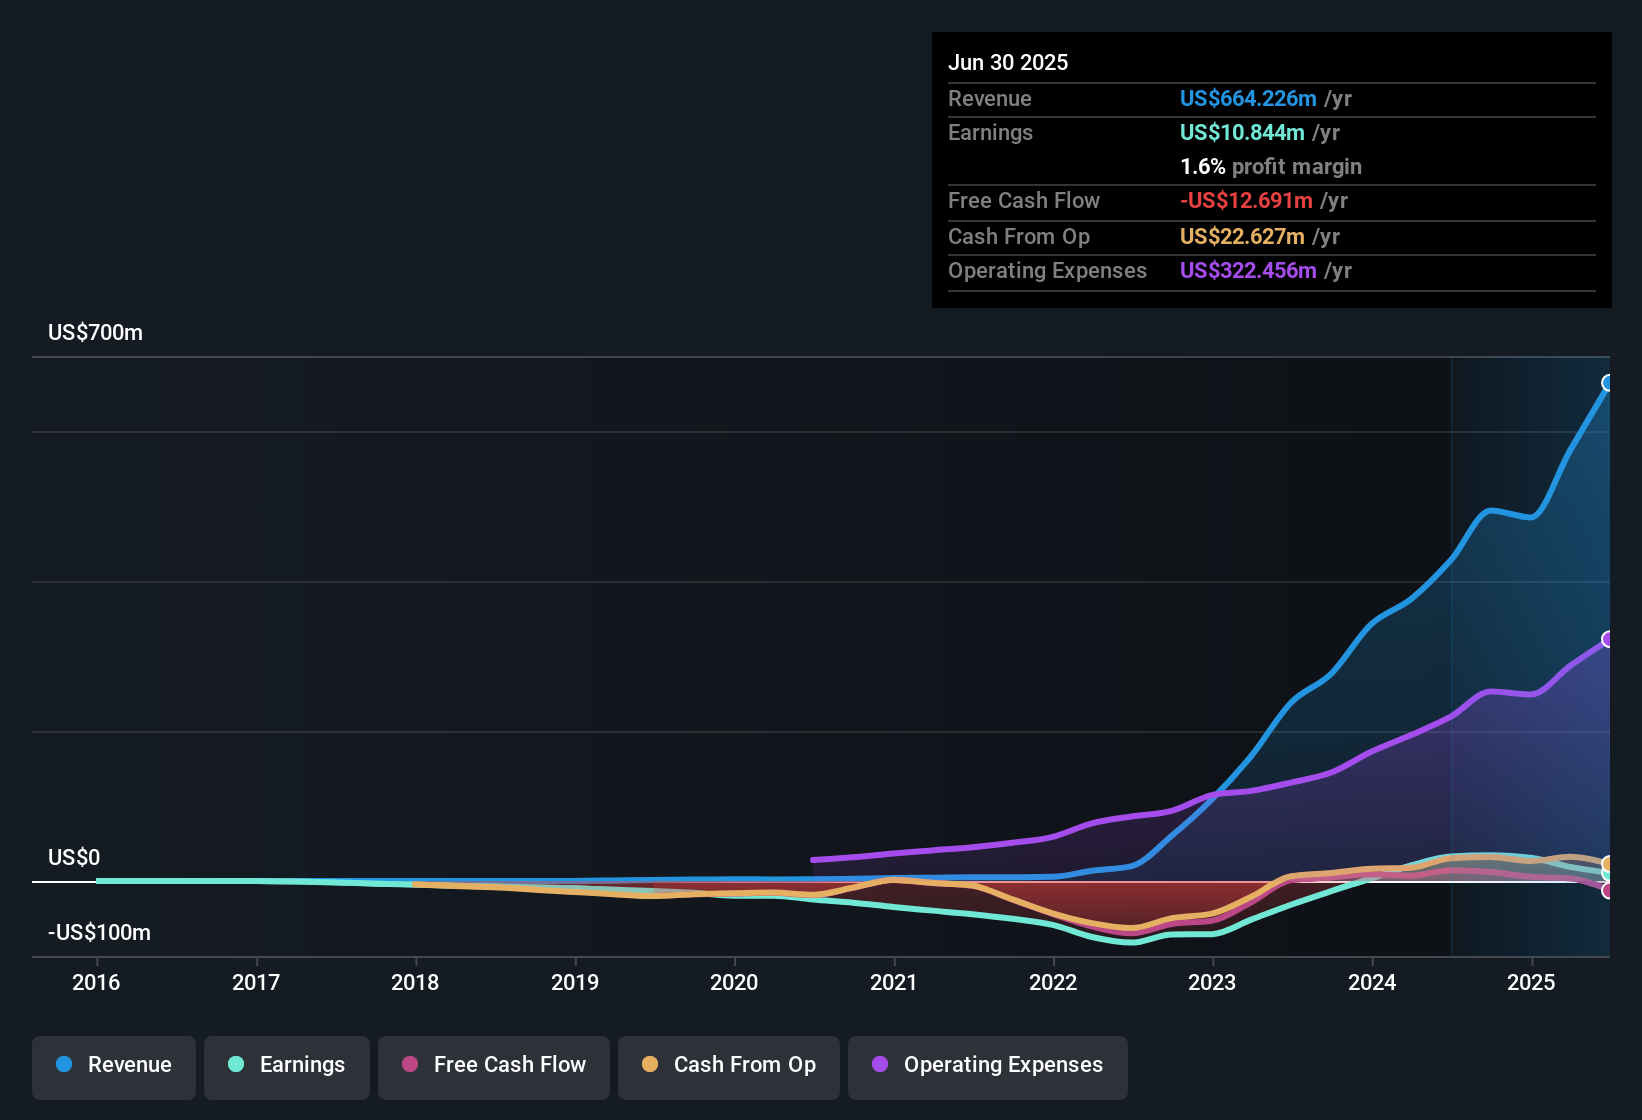Toggle the Operating Expenses legend button
The width and height of the screenshot is (1642, 1120).
988,1067
